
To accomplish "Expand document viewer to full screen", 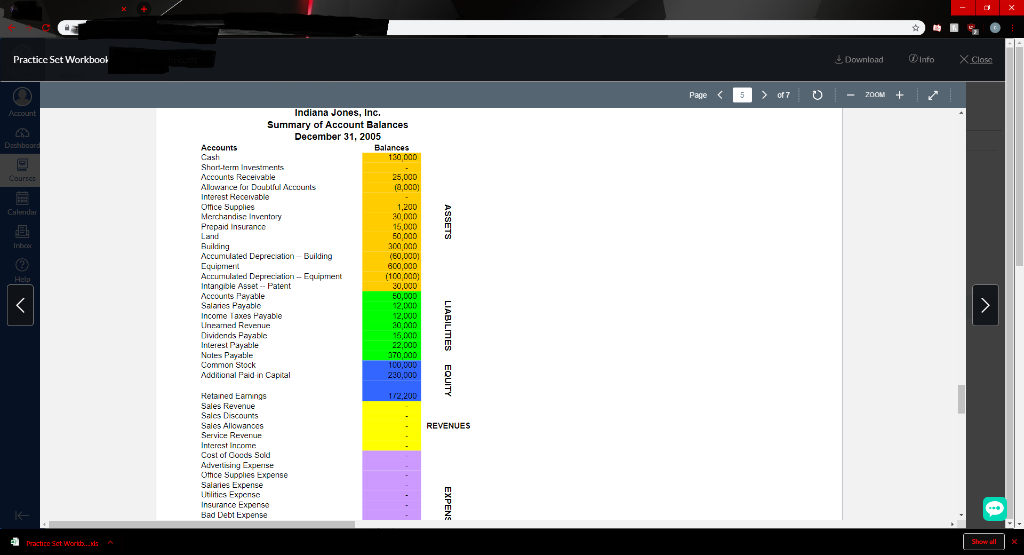I will [x=933, y=95].
